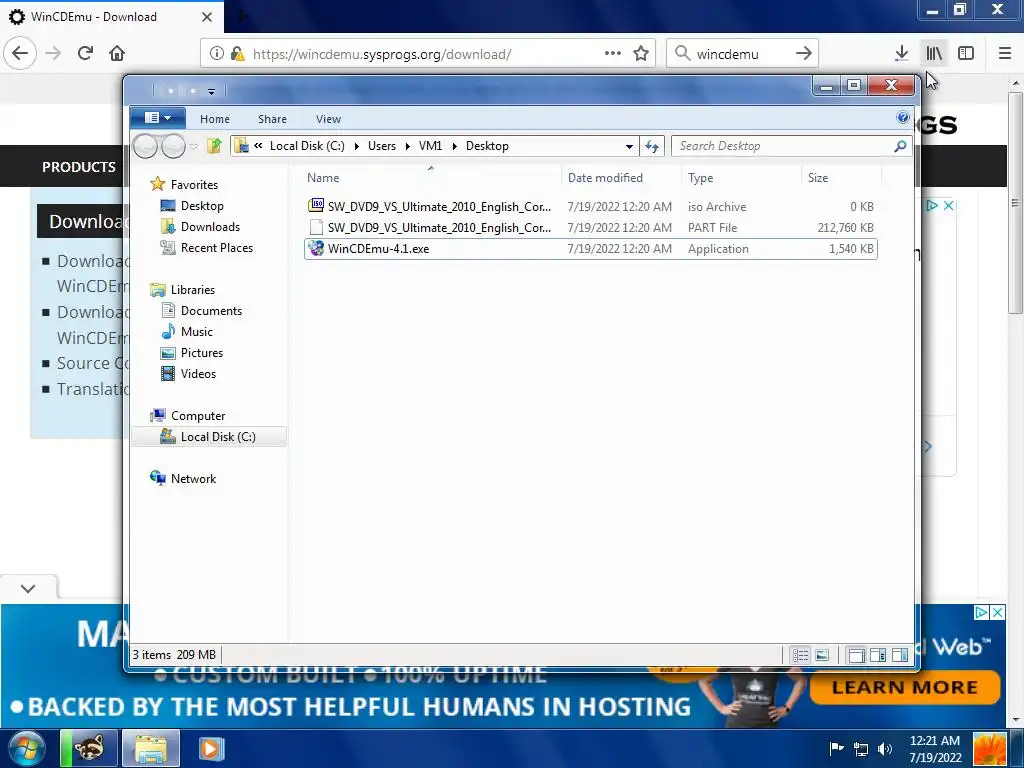Open the Share ribbon tab
The image size is (1024, 768).
click(272, 119)
